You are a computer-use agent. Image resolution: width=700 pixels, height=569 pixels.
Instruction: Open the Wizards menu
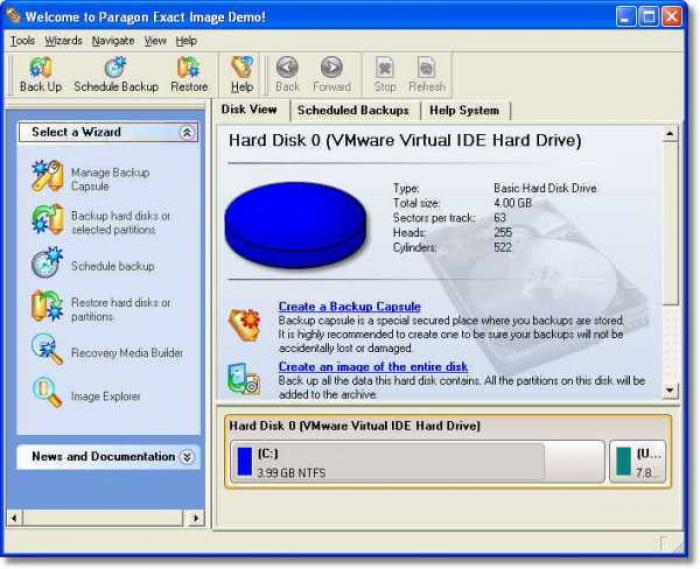pyautogui.click(x=63, y=41)
